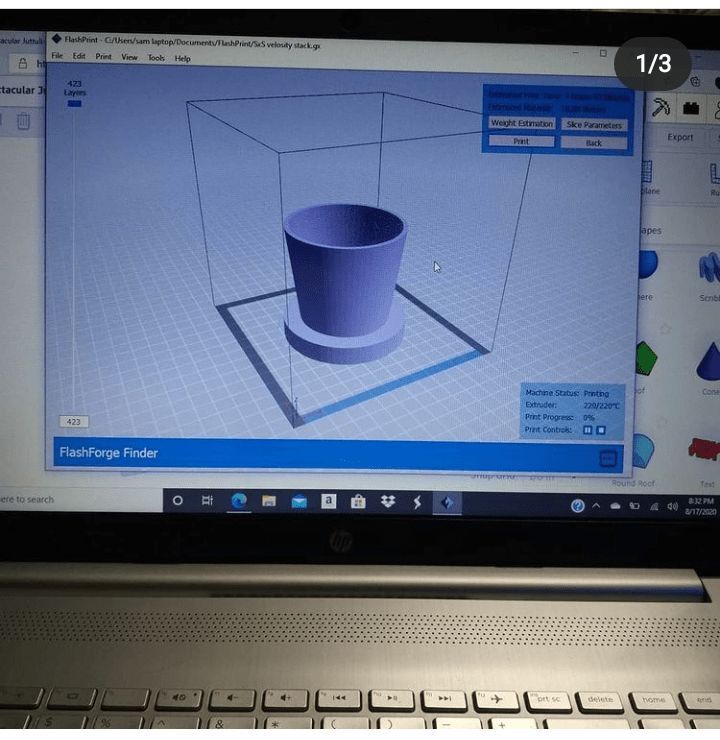720x740 pixels.
Task: Click the trash delete icon in Tinkercad
Action: pyautogui.click(x=24, y=121)
